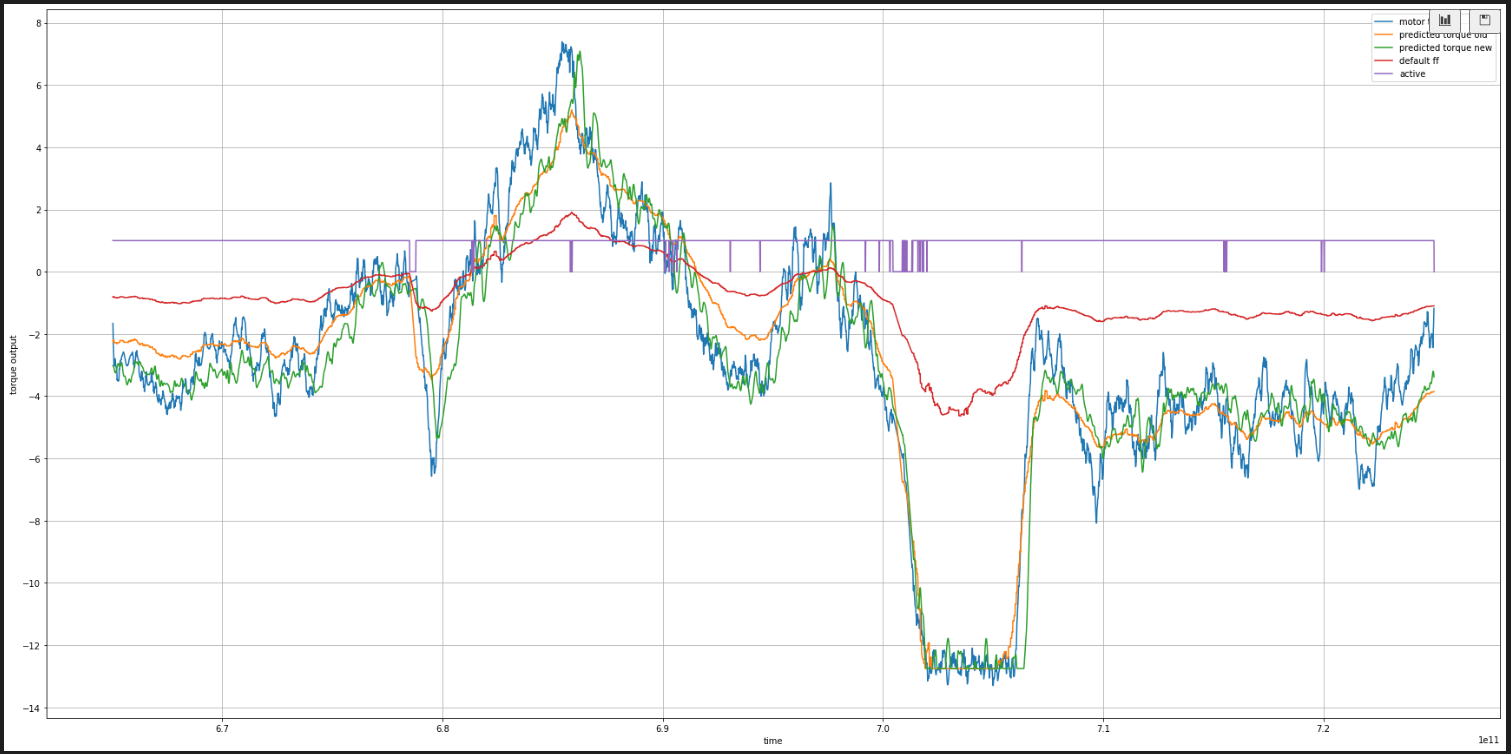Click the green legend line sample
The image size is (1511, 754).
tap(1384, 48)
